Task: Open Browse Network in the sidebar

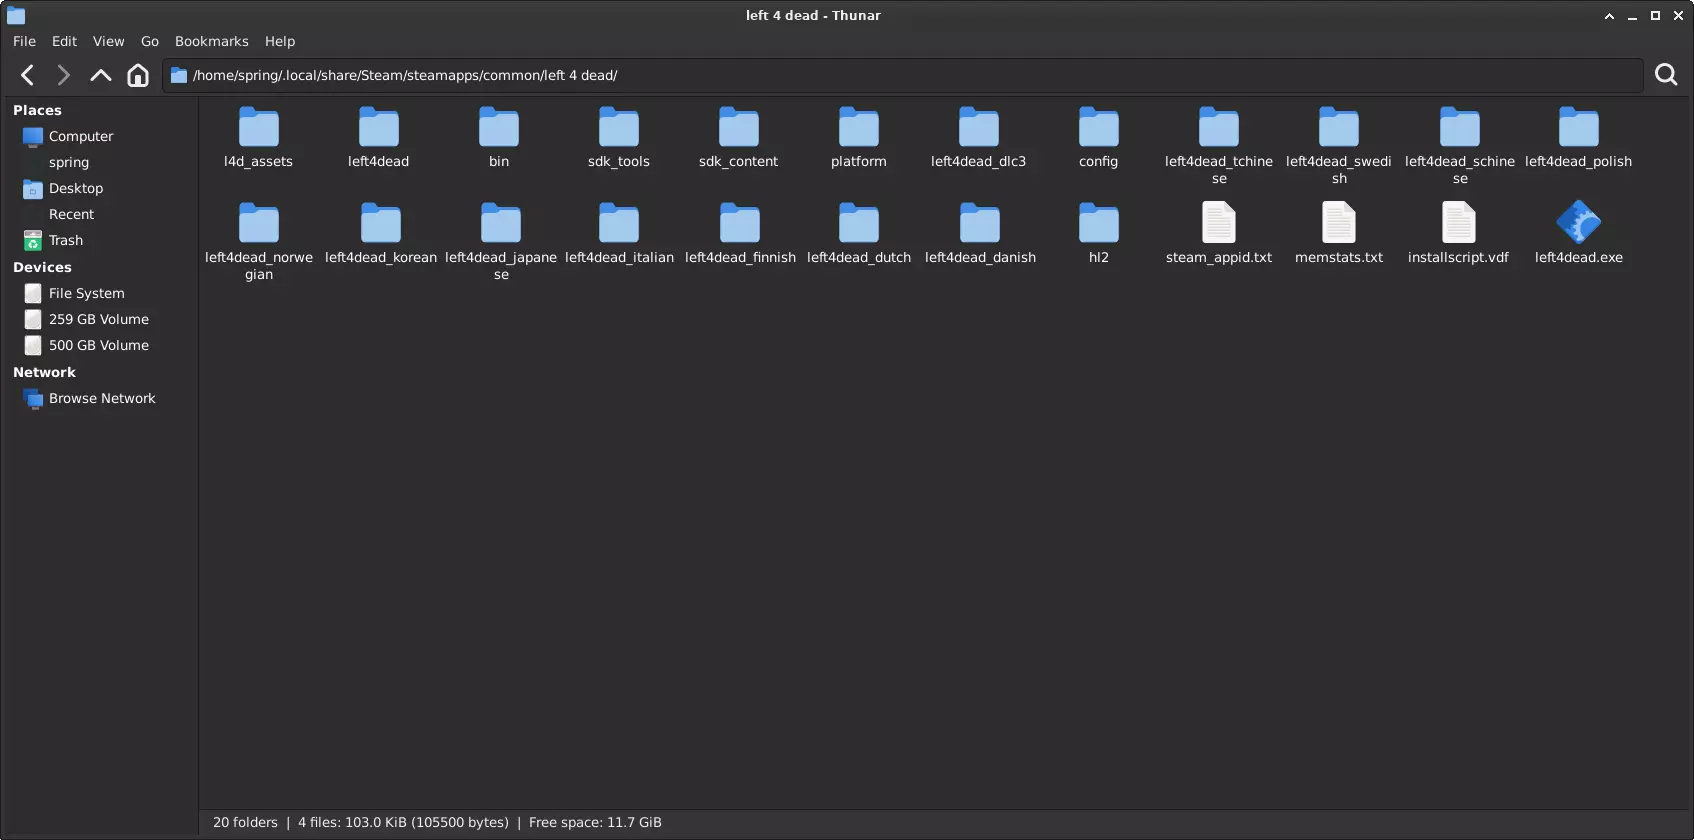Action: (x=100, y=398)
